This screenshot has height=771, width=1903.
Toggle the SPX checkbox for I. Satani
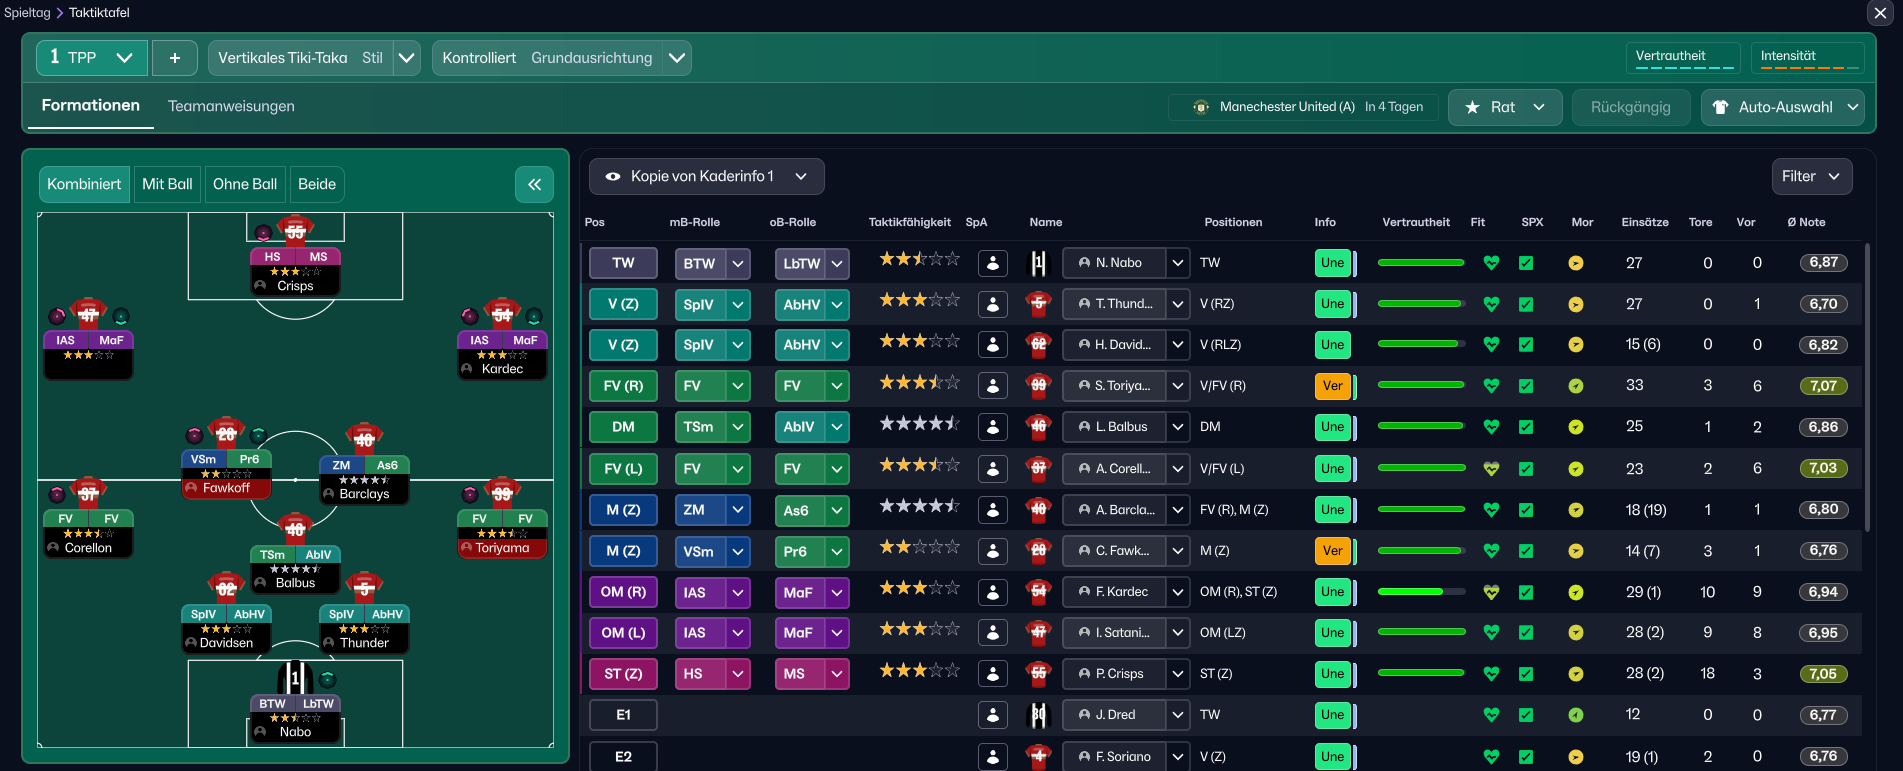[1526, 633]
